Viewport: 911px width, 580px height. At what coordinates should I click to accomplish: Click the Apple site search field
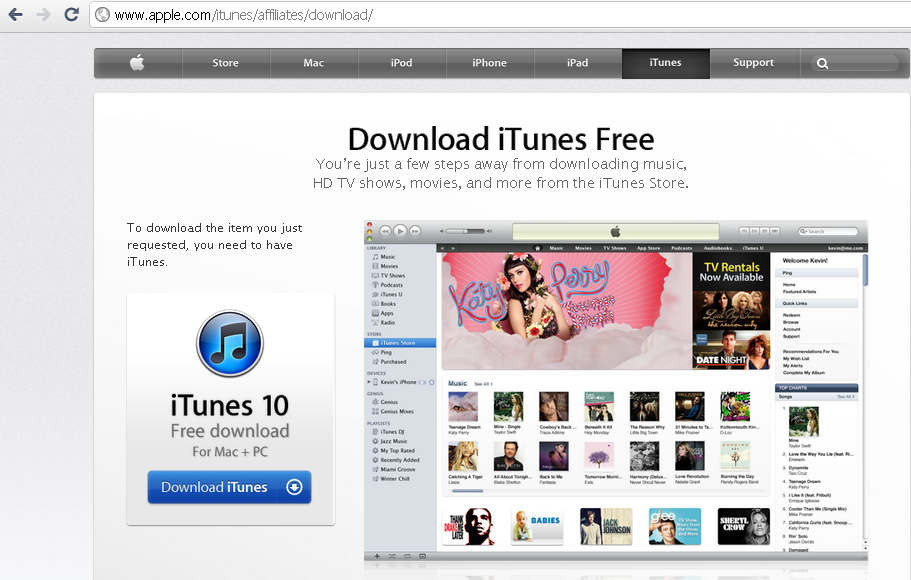click(854, 63)
